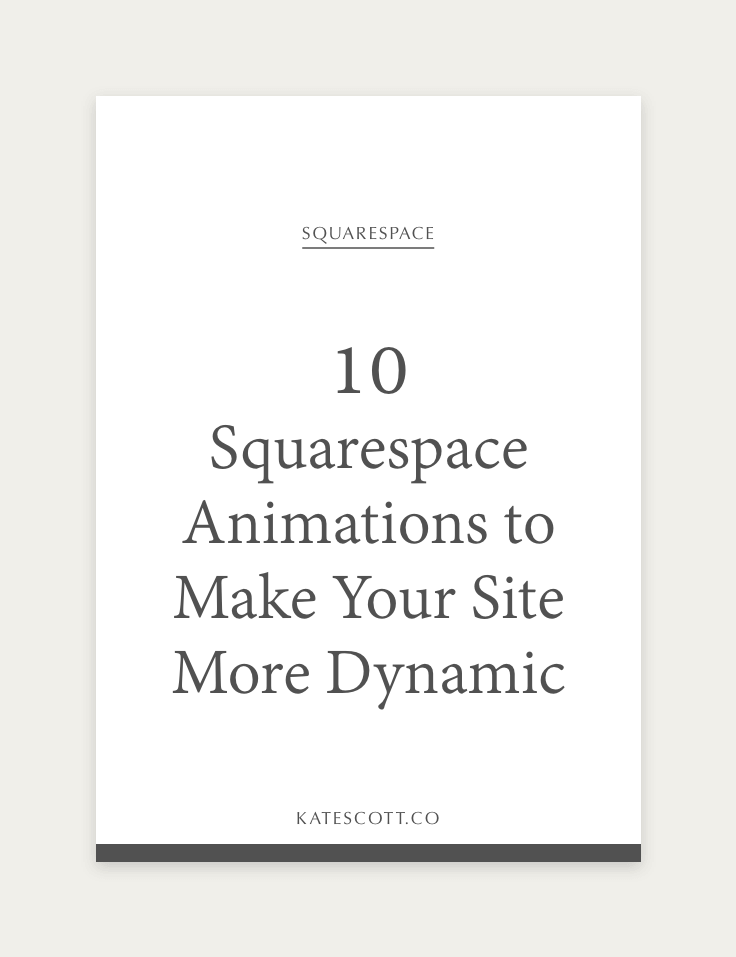Viewport: 736px width, 957px height.
Task: Click the large number "10" heading
Action: 370,370
